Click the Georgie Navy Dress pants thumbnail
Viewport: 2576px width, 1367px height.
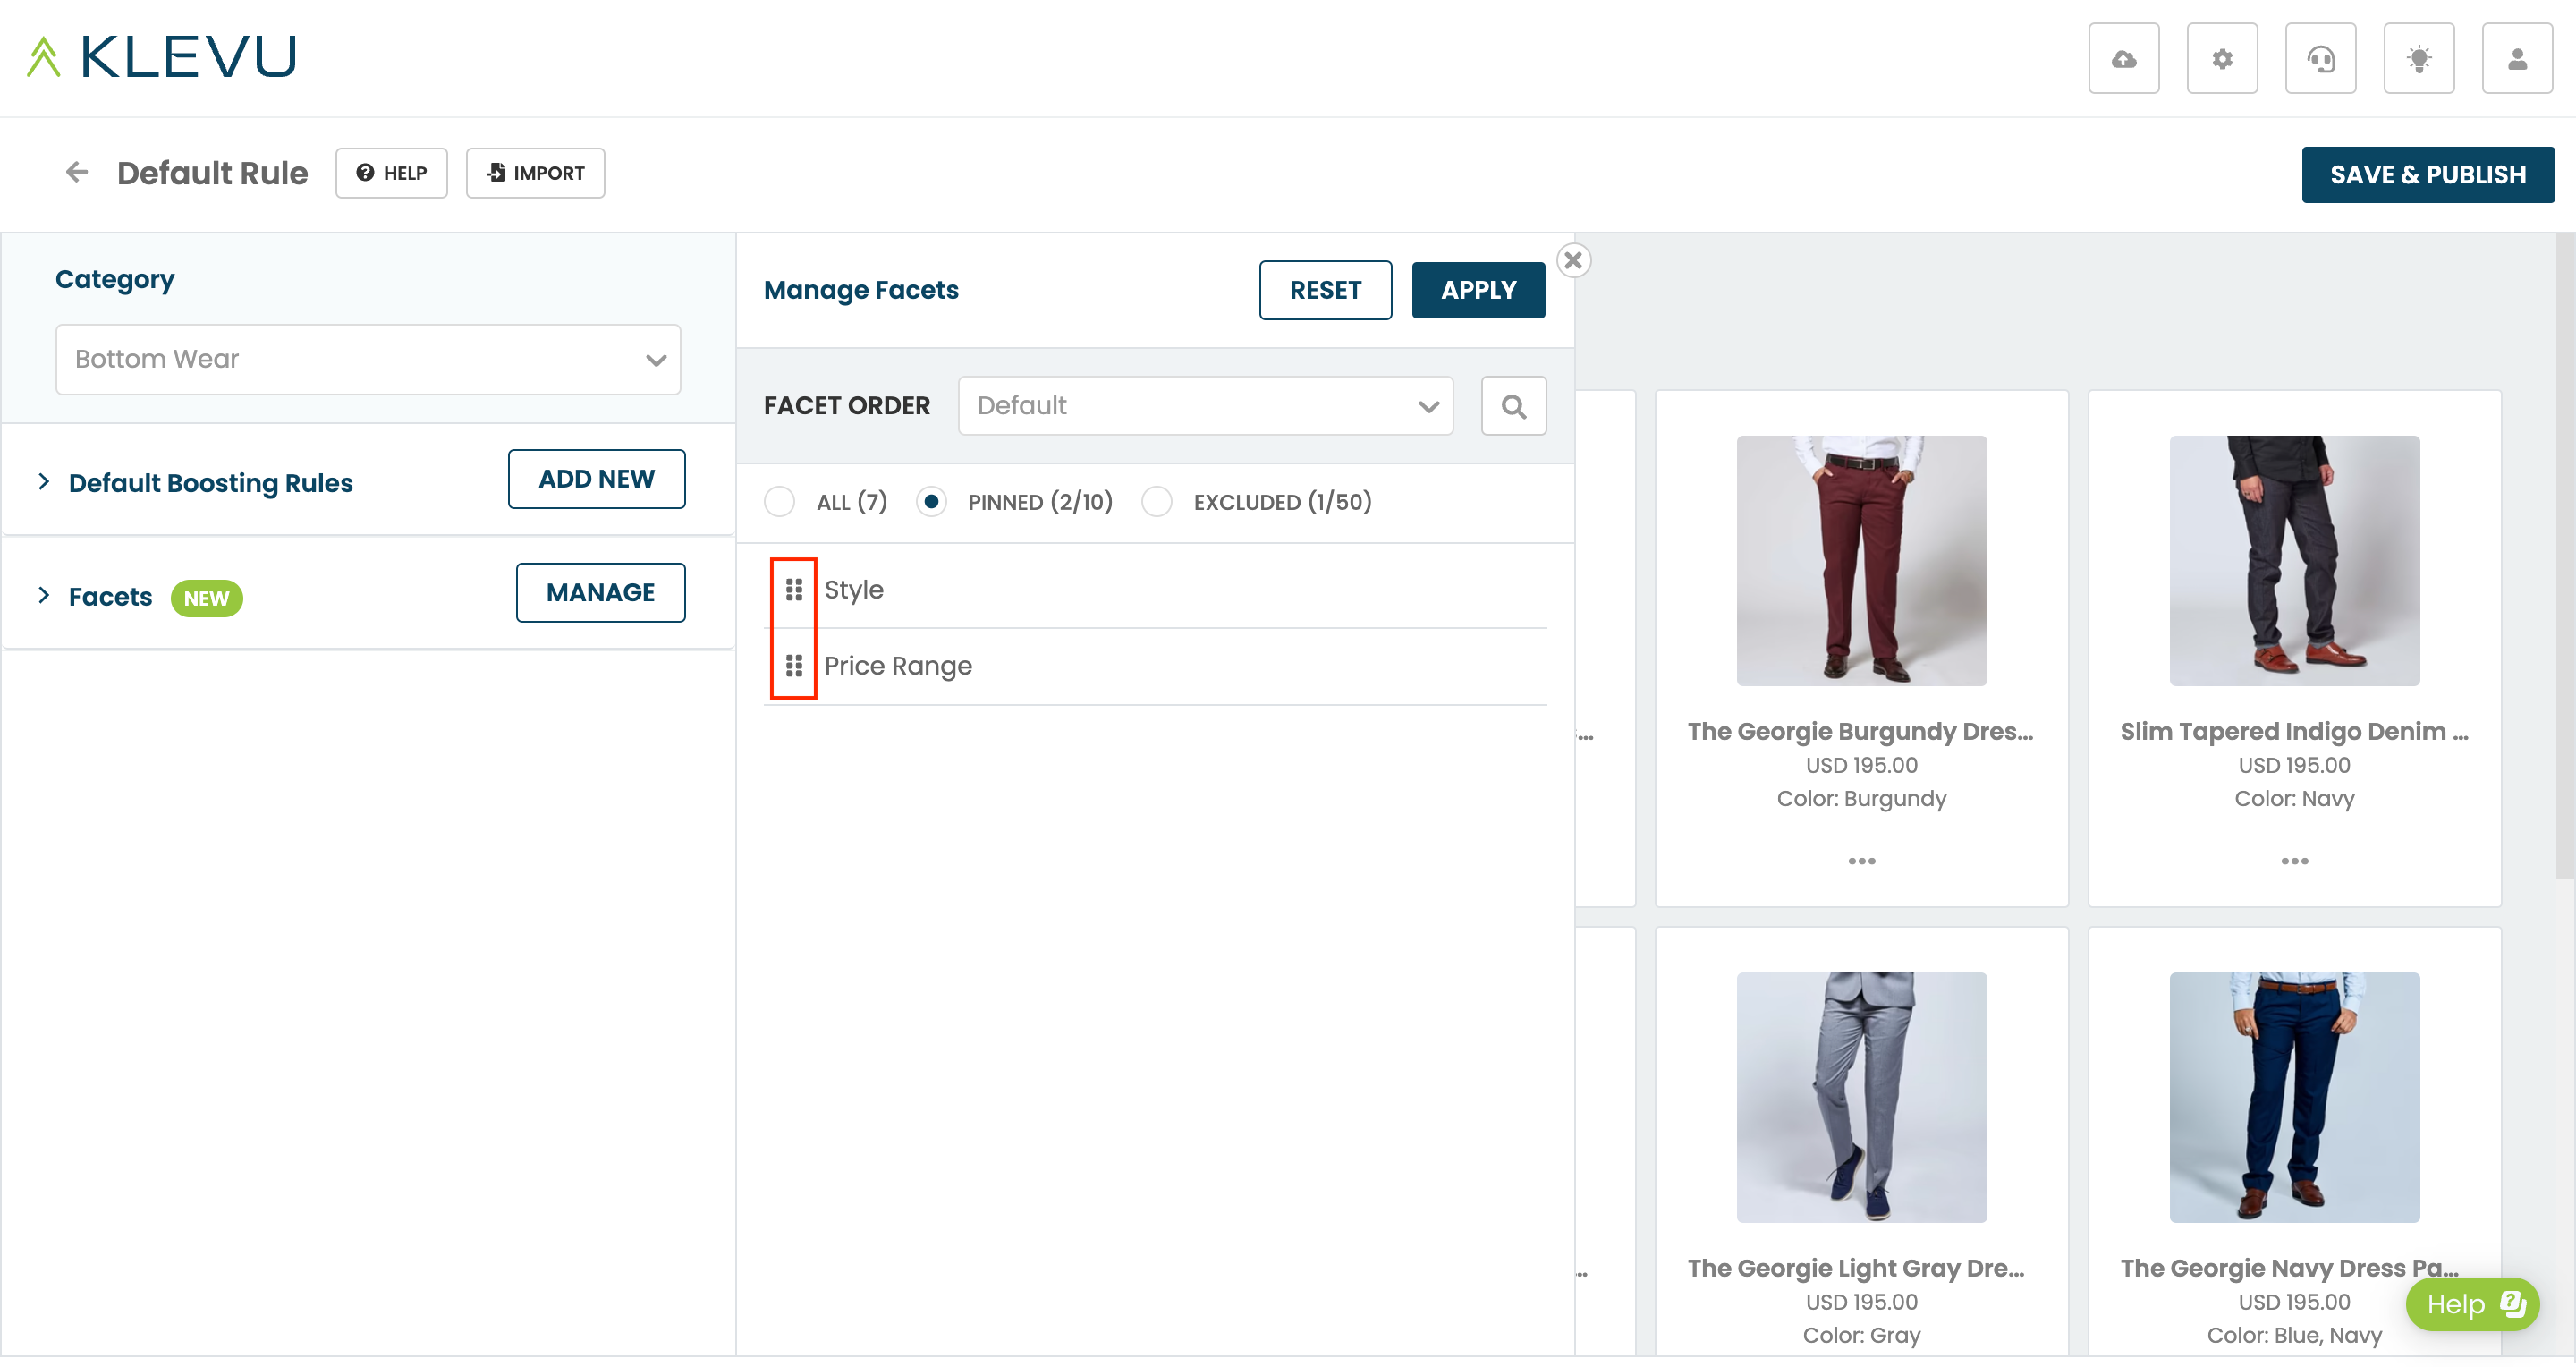(x=2294, y=1097)
